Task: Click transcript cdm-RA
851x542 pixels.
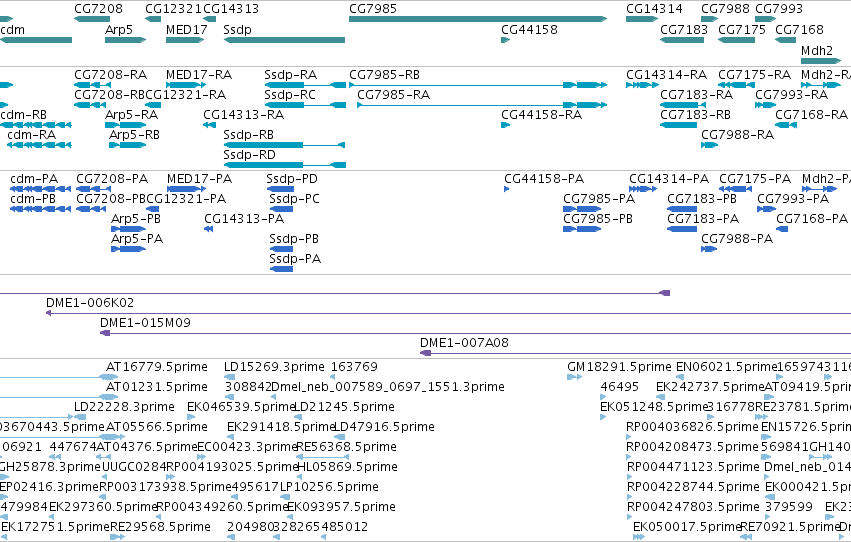Action: [39, 145]
